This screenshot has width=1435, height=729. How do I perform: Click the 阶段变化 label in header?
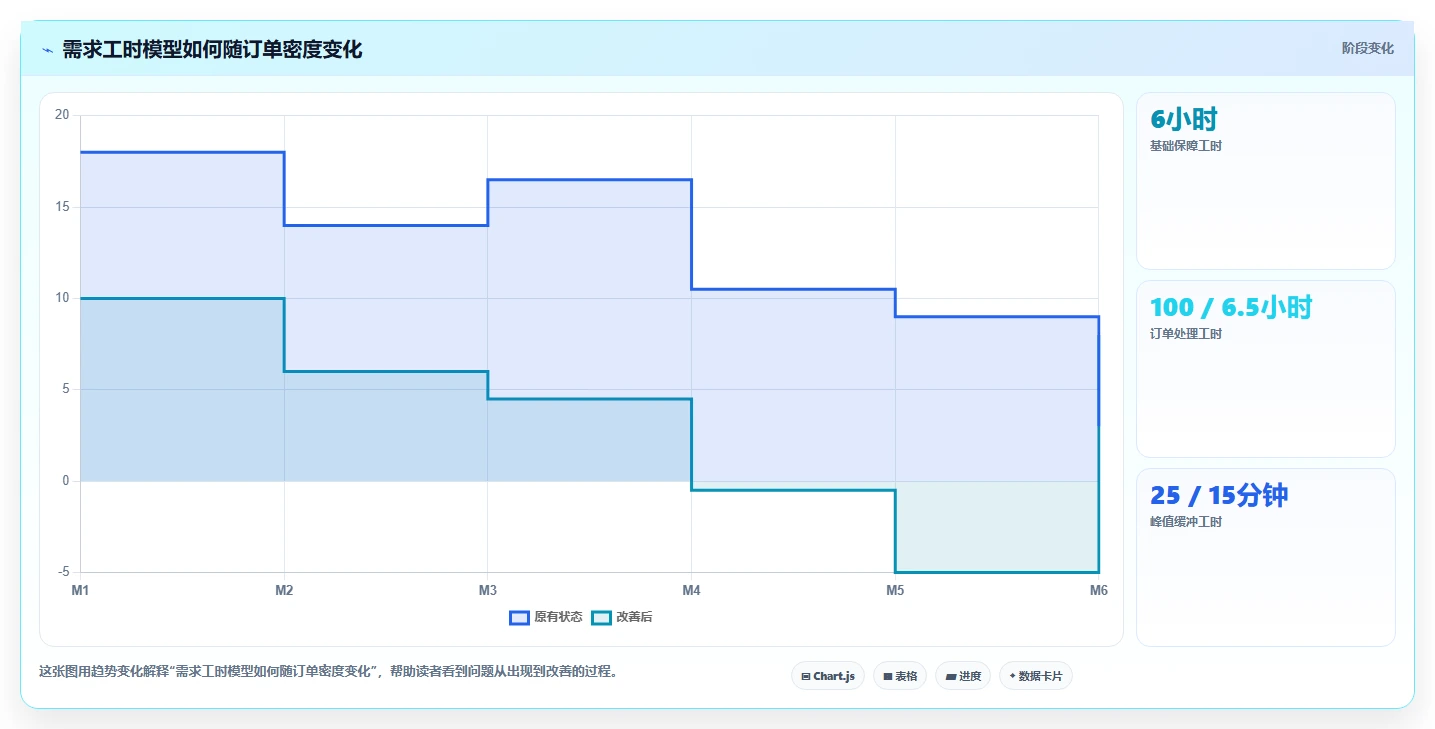1367,48
